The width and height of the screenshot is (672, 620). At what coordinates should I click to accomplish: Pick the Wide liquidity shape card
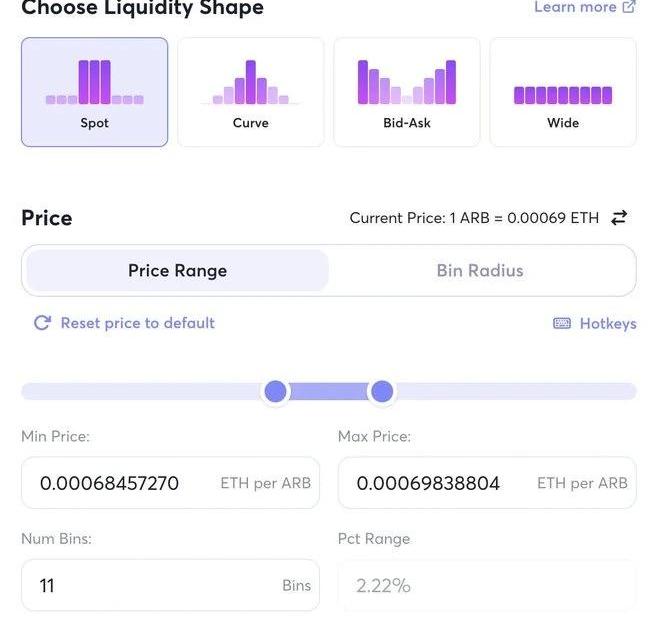point(563,93)
